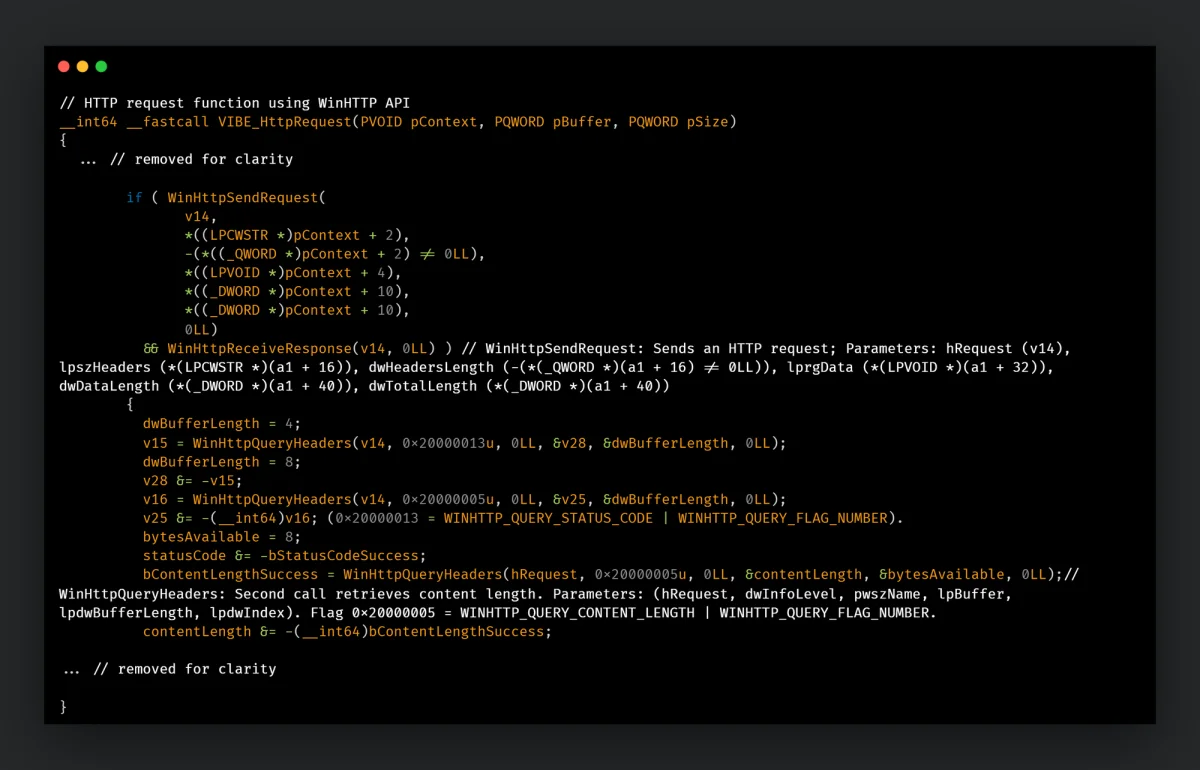
Task: Click the line "*((LPVOID *)pContext + 4),"
Action: coord(293,273)
